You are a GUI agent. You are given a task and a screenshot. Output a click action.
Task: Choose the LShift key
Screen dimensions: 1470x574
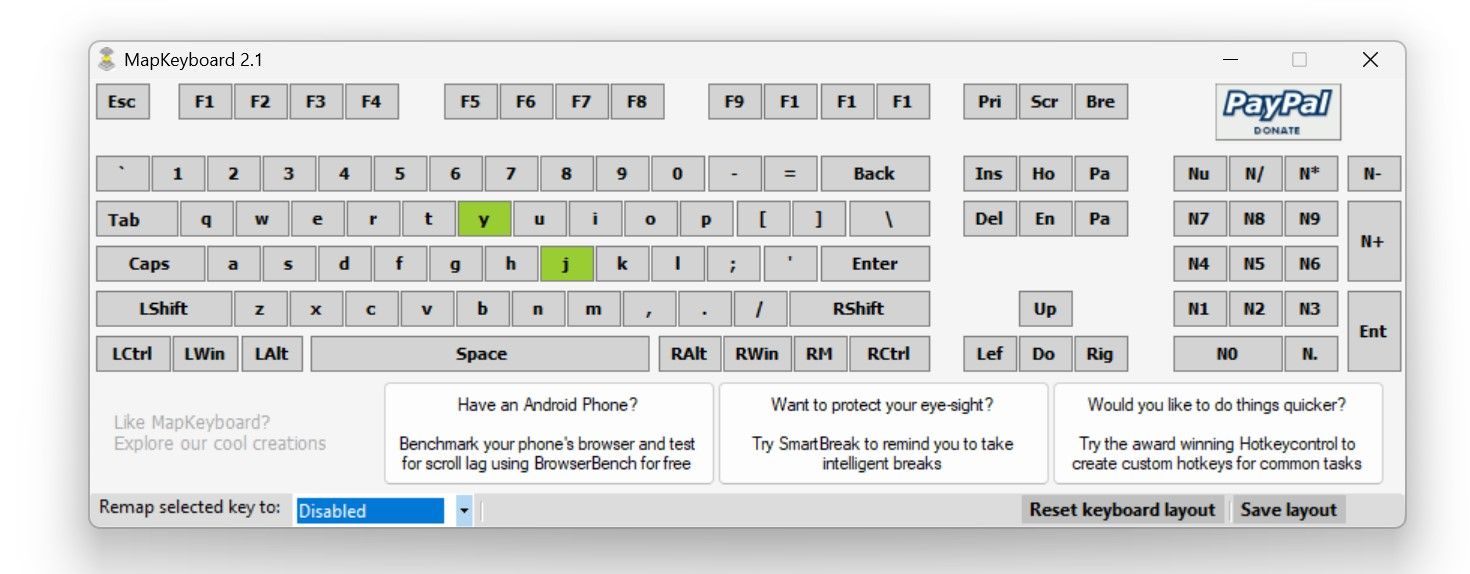(x=163, y=309)
